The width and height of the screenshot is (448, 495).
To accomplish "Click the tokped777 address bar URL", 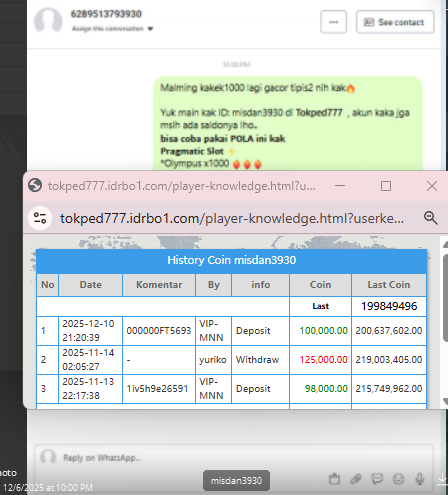I will pos(232,219).
